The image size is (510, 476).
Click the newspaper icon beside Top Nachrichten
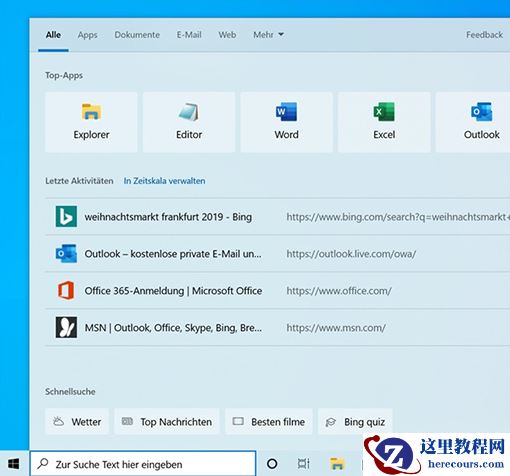pos(127,421)
